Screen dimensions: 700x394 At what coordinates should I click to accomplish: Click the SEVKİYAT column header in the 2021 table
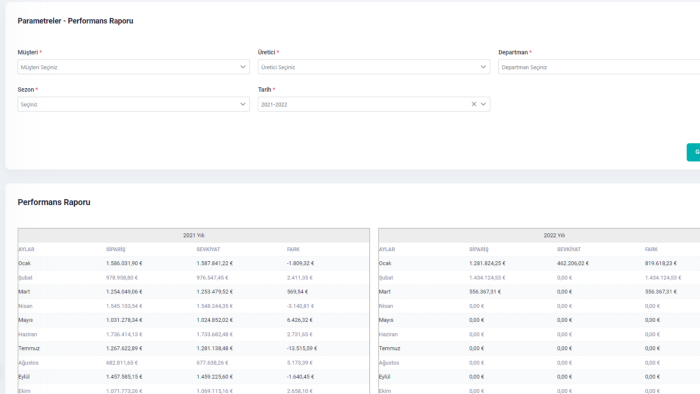pyautogui.click(x=208, y=249)
